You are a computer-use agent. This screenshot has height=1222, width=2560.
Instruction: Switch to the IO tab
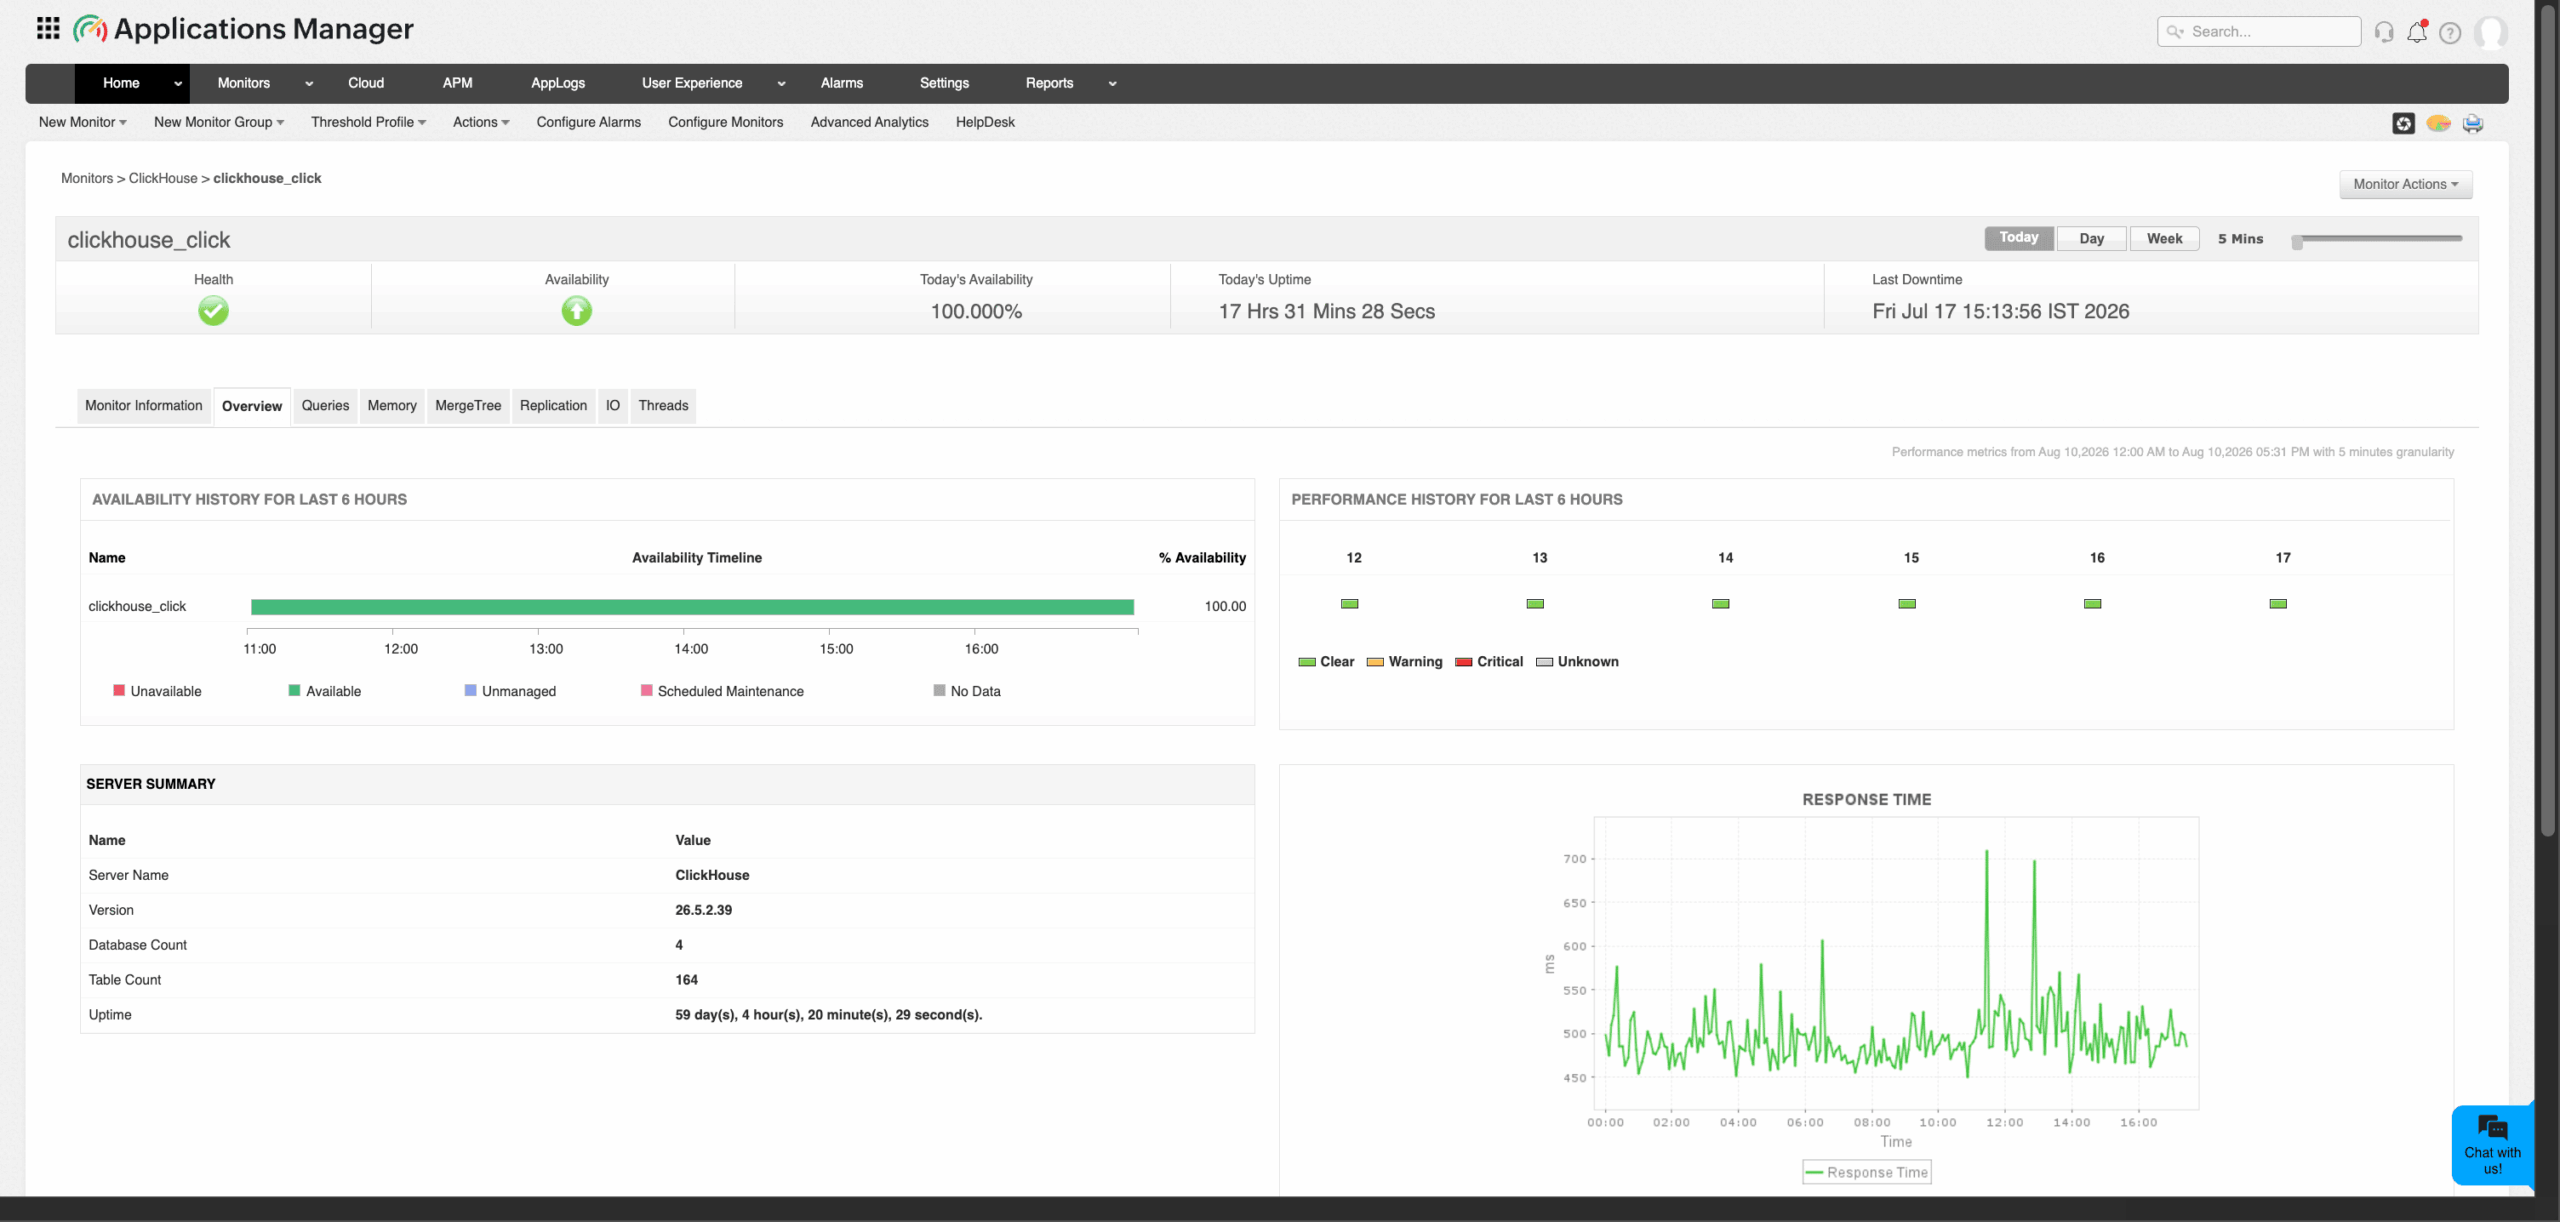click(613, 406)
